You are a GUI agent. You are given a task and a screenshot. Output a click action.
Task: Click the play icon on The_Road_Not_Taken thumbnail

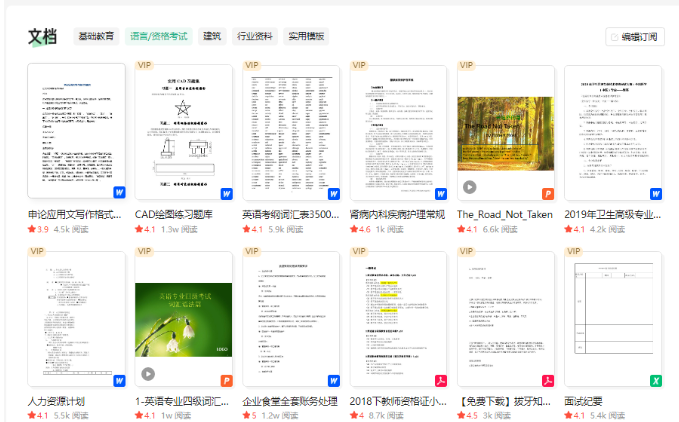click(470, 186)
